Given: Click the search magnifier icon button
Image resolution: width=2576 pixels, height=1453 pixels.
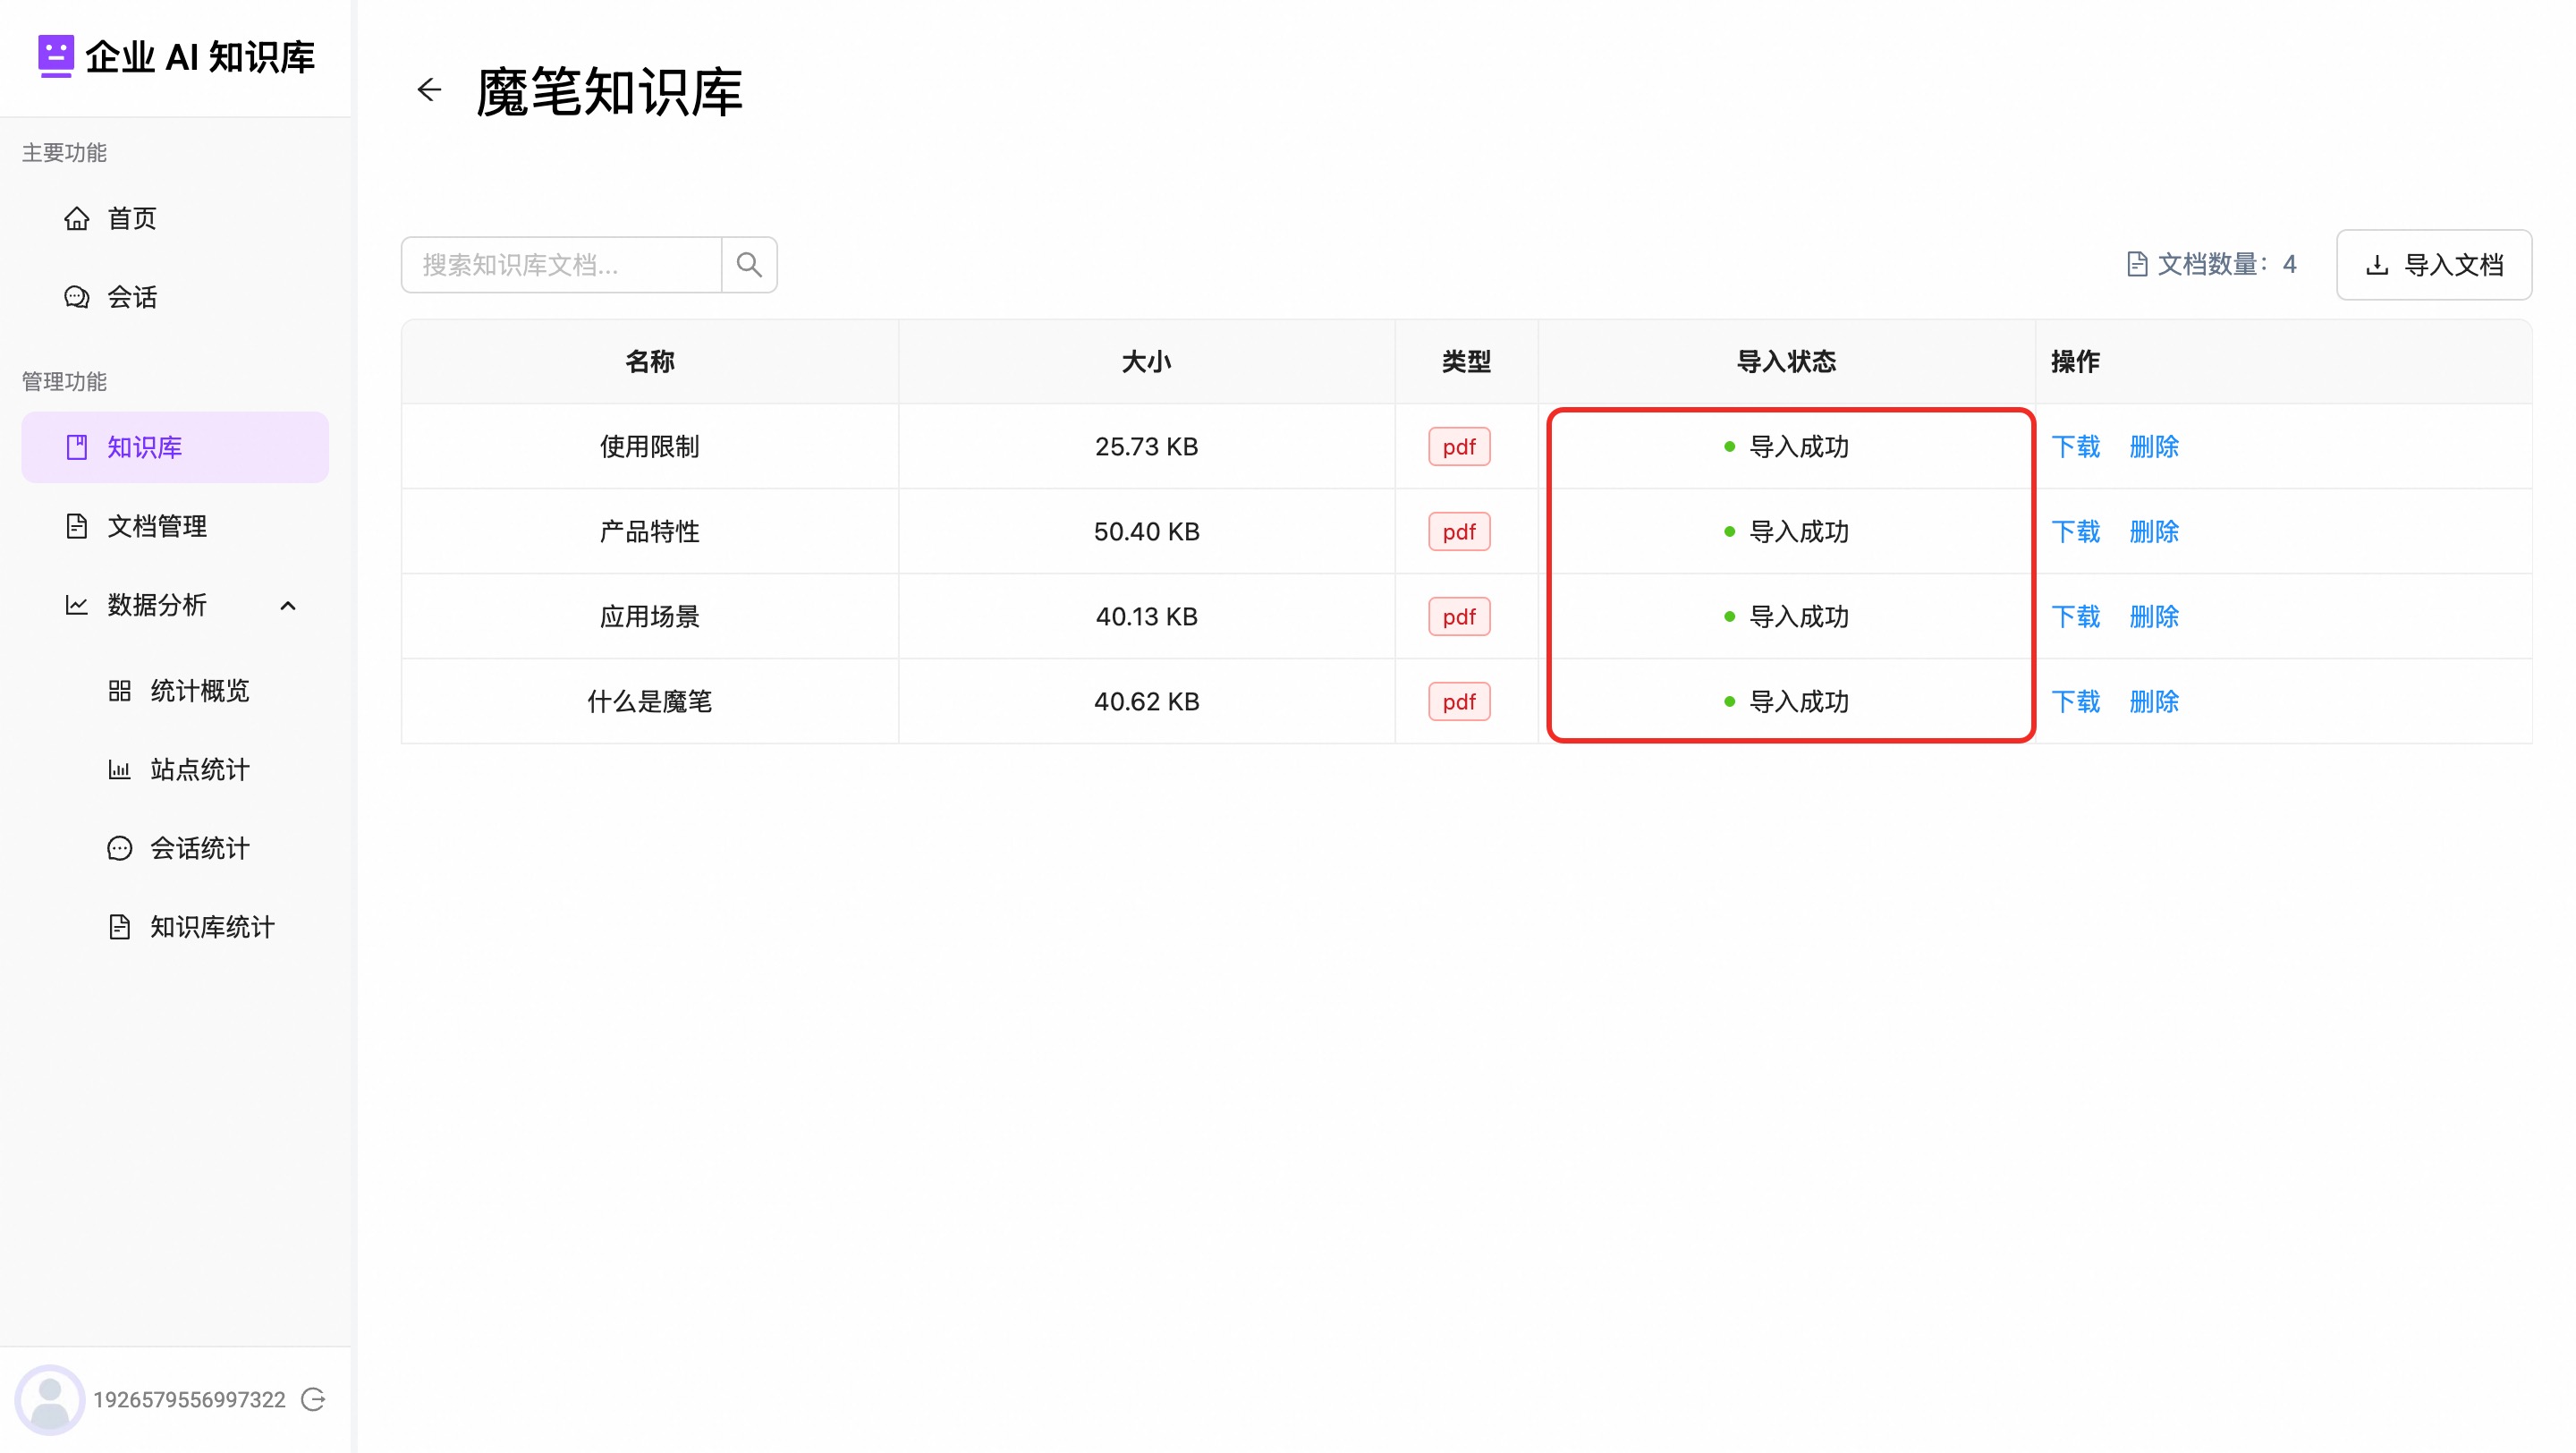Looking at the screenshot, I should click(x=749, y=264).
